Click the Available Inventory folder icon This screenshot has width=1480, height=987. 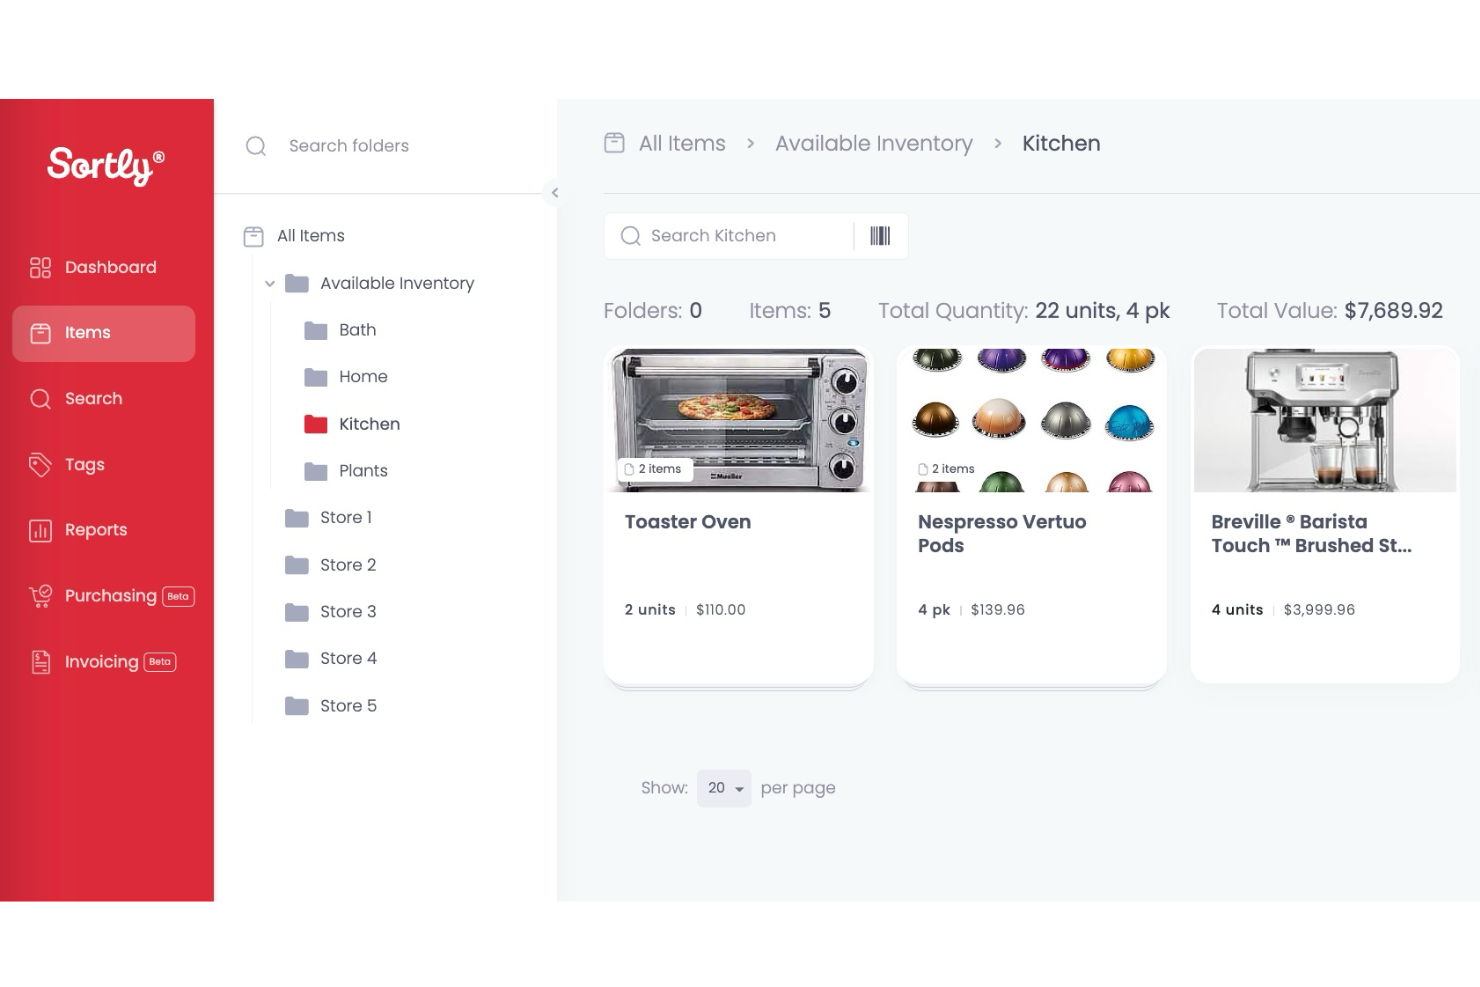point(297,283)
